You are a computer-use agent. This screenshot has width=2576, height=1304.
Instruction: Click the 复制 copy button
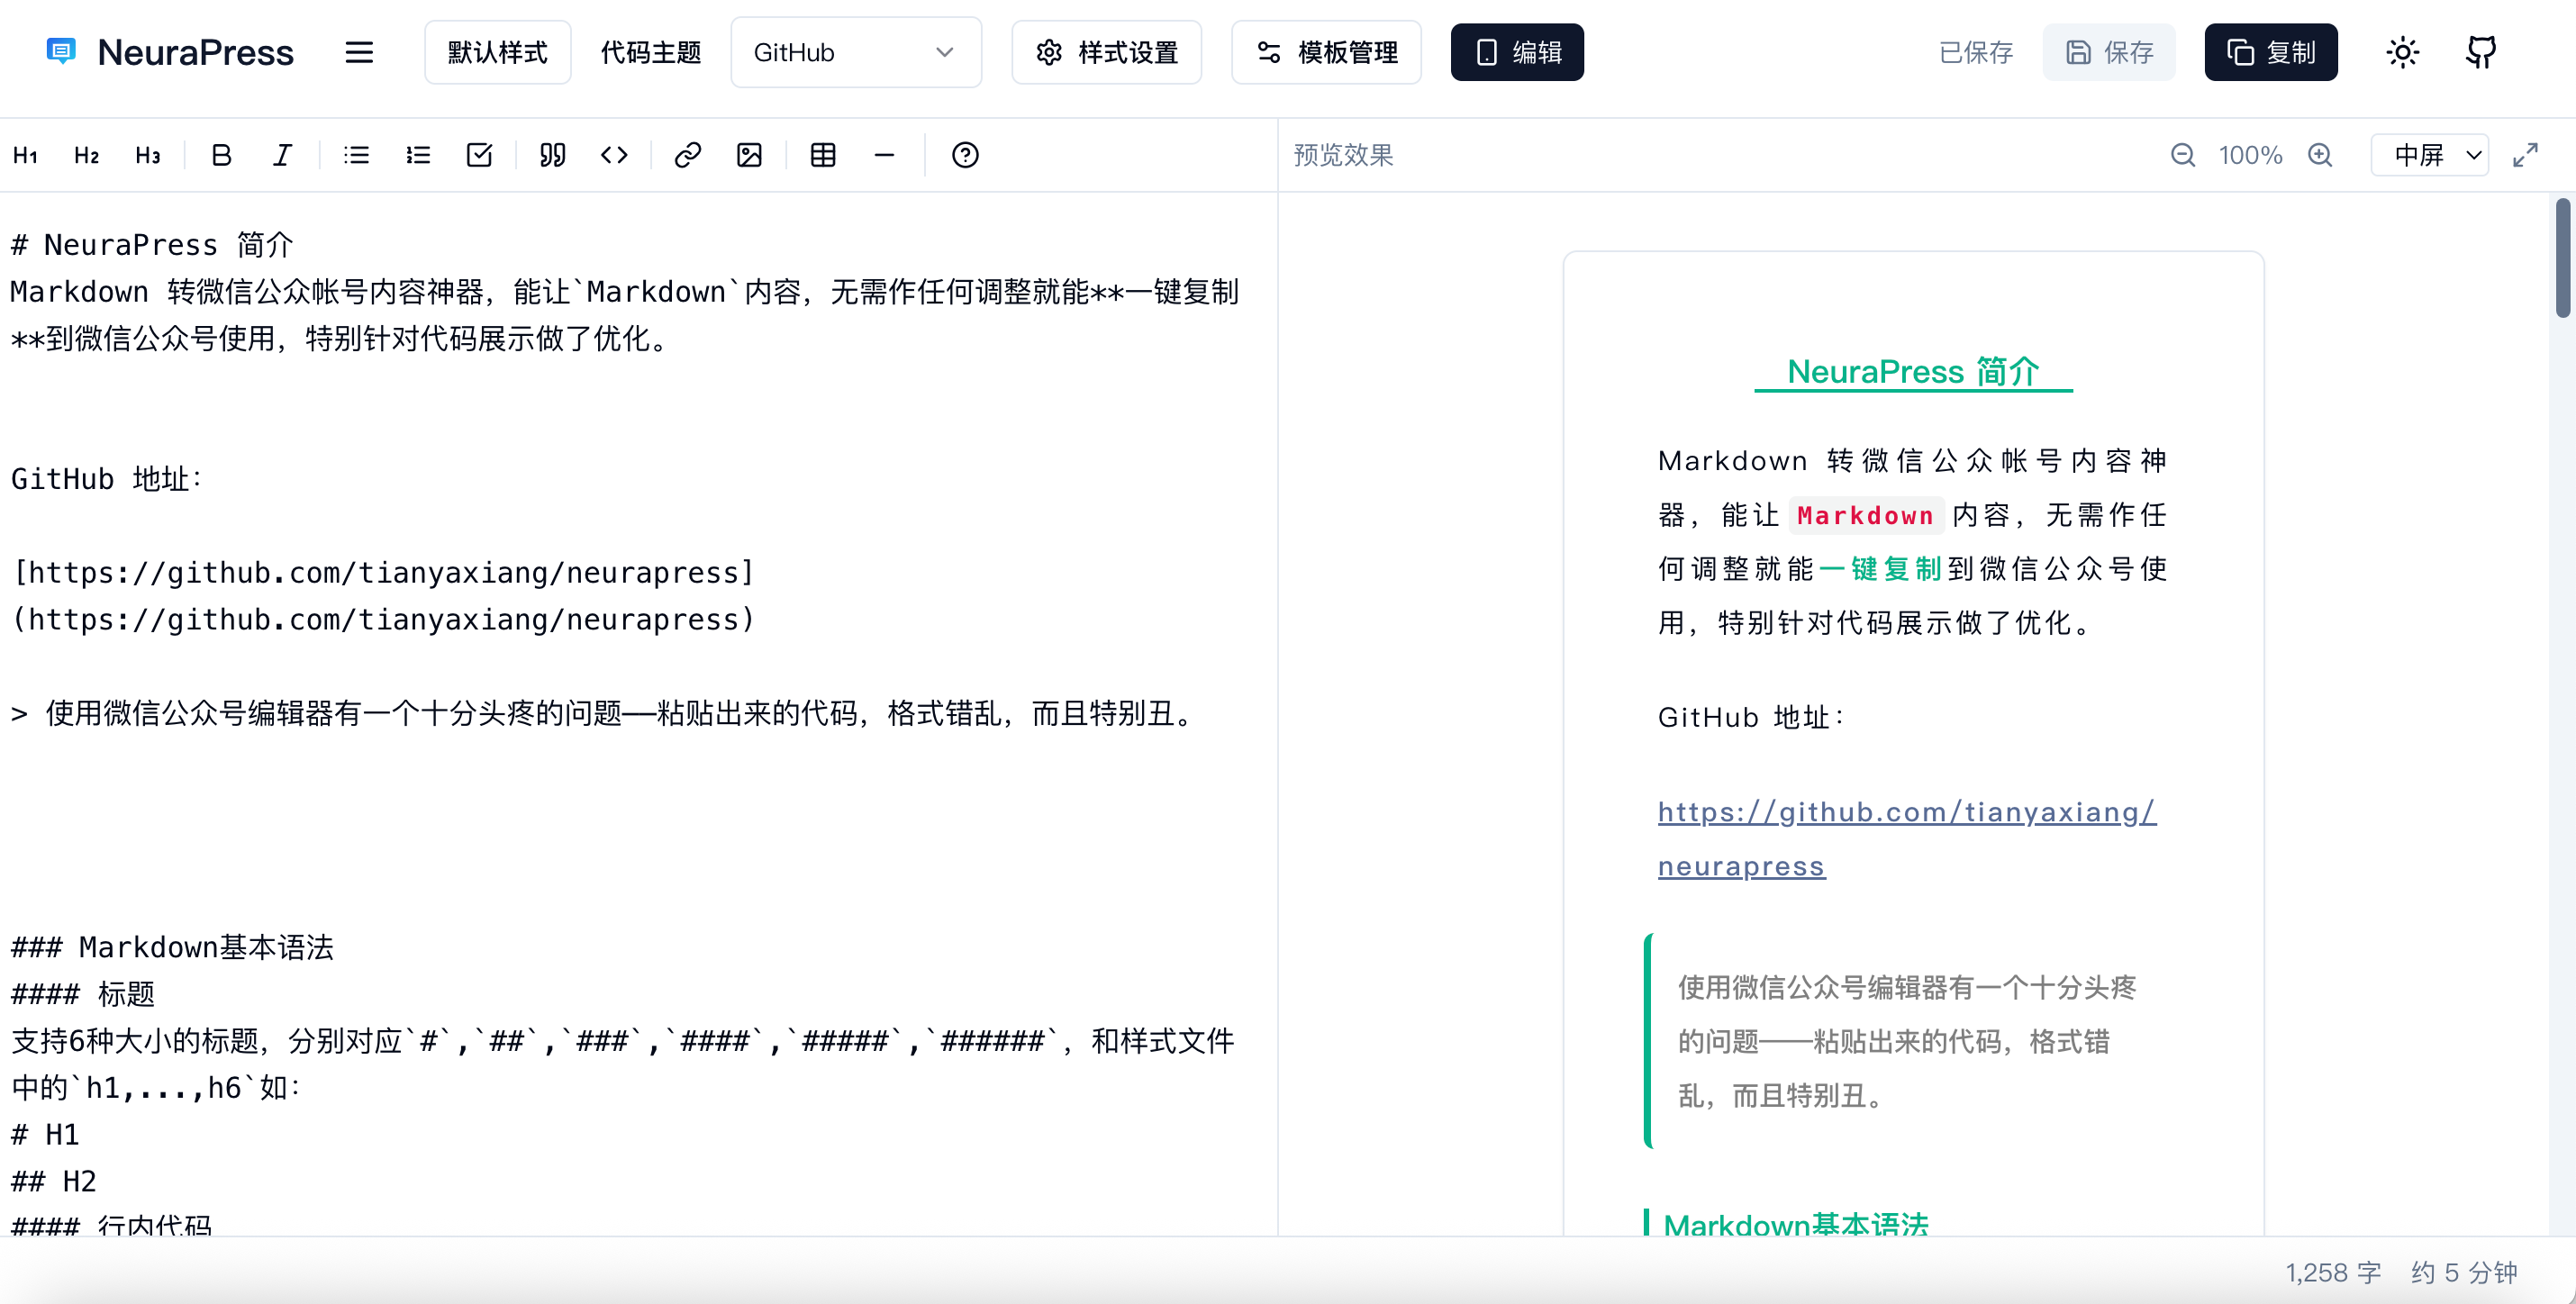click(2270, 52)
